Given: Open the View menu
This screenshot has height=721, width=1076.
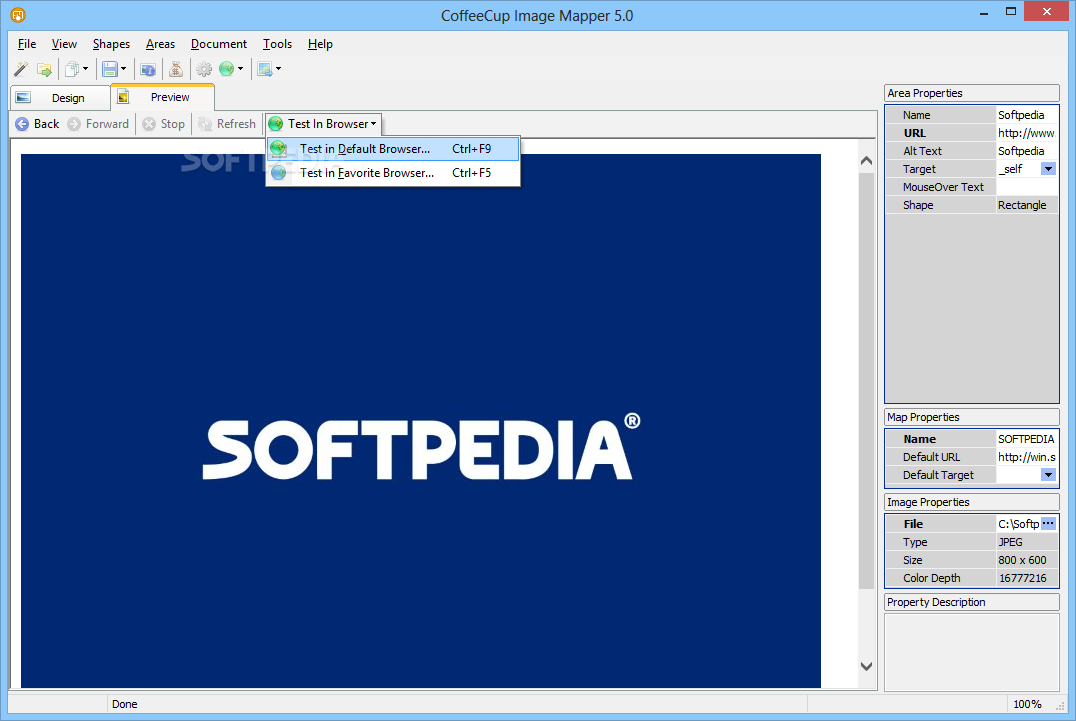Looking at the screenshot, I should [65, 44].
